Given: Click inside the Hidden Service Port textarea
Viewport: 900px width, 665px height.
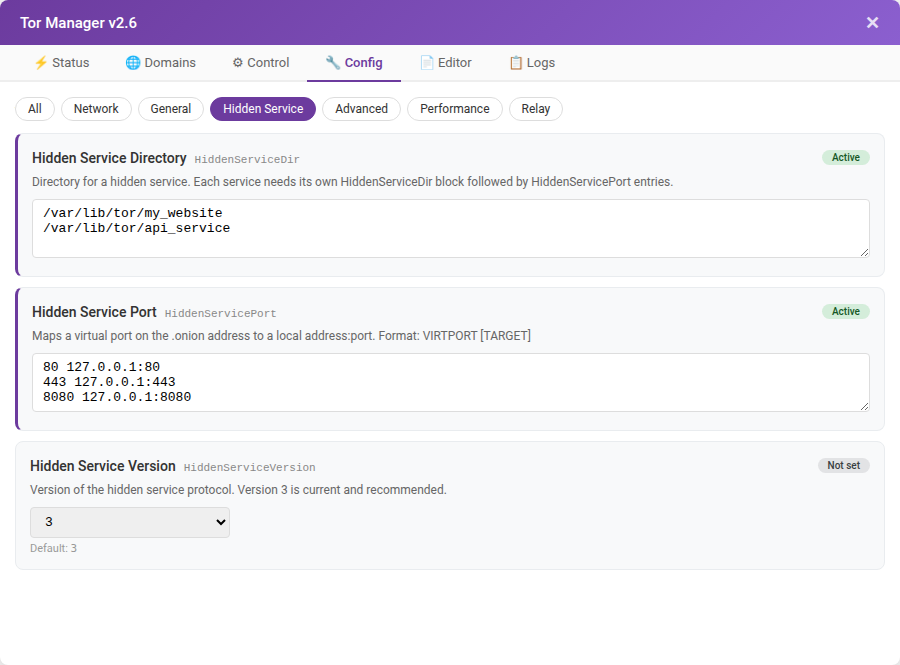Looking at the screenshot, I should [x=451, y=382].
